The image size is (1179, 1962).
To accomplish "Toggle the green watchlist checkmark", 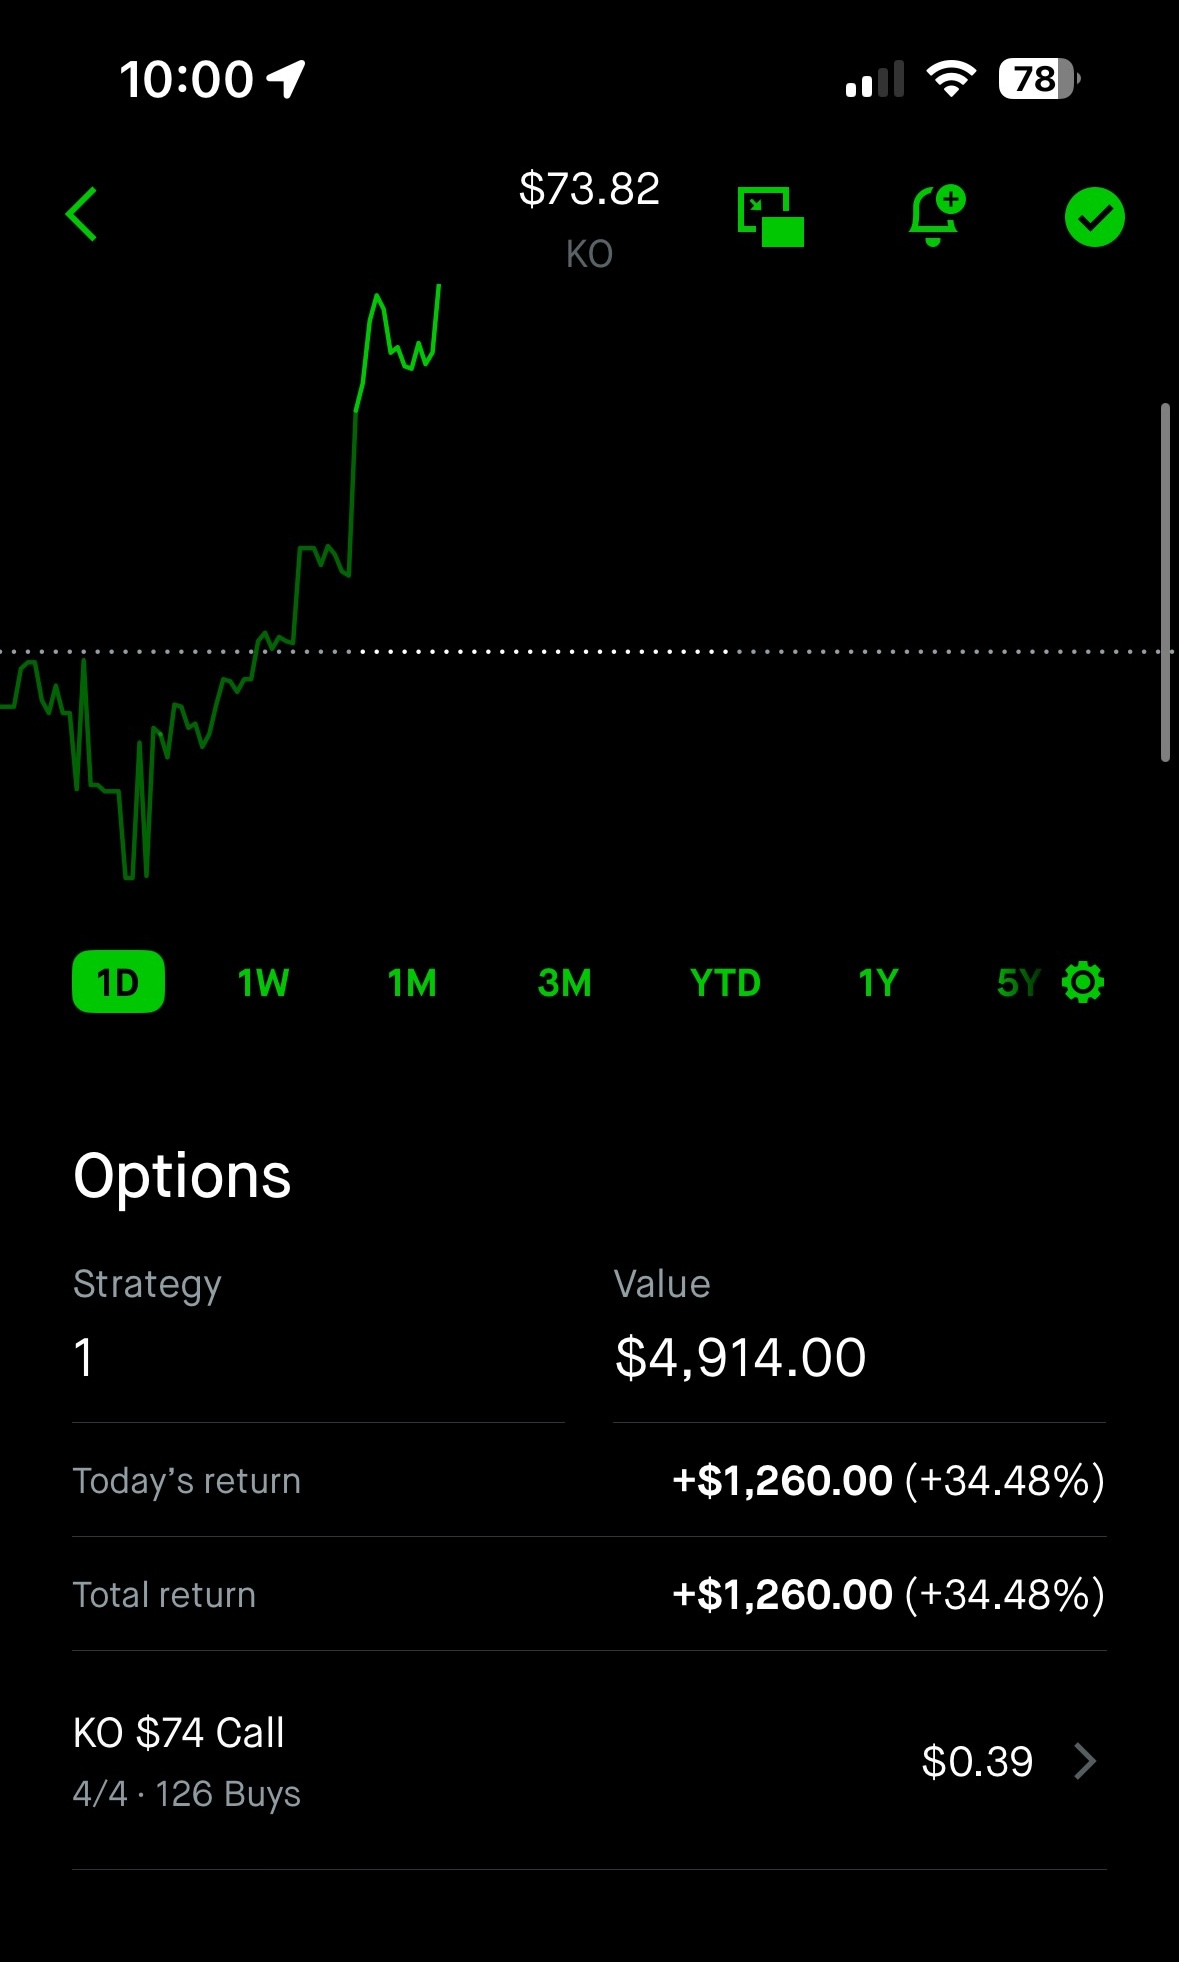I will tap(1094, 217).
